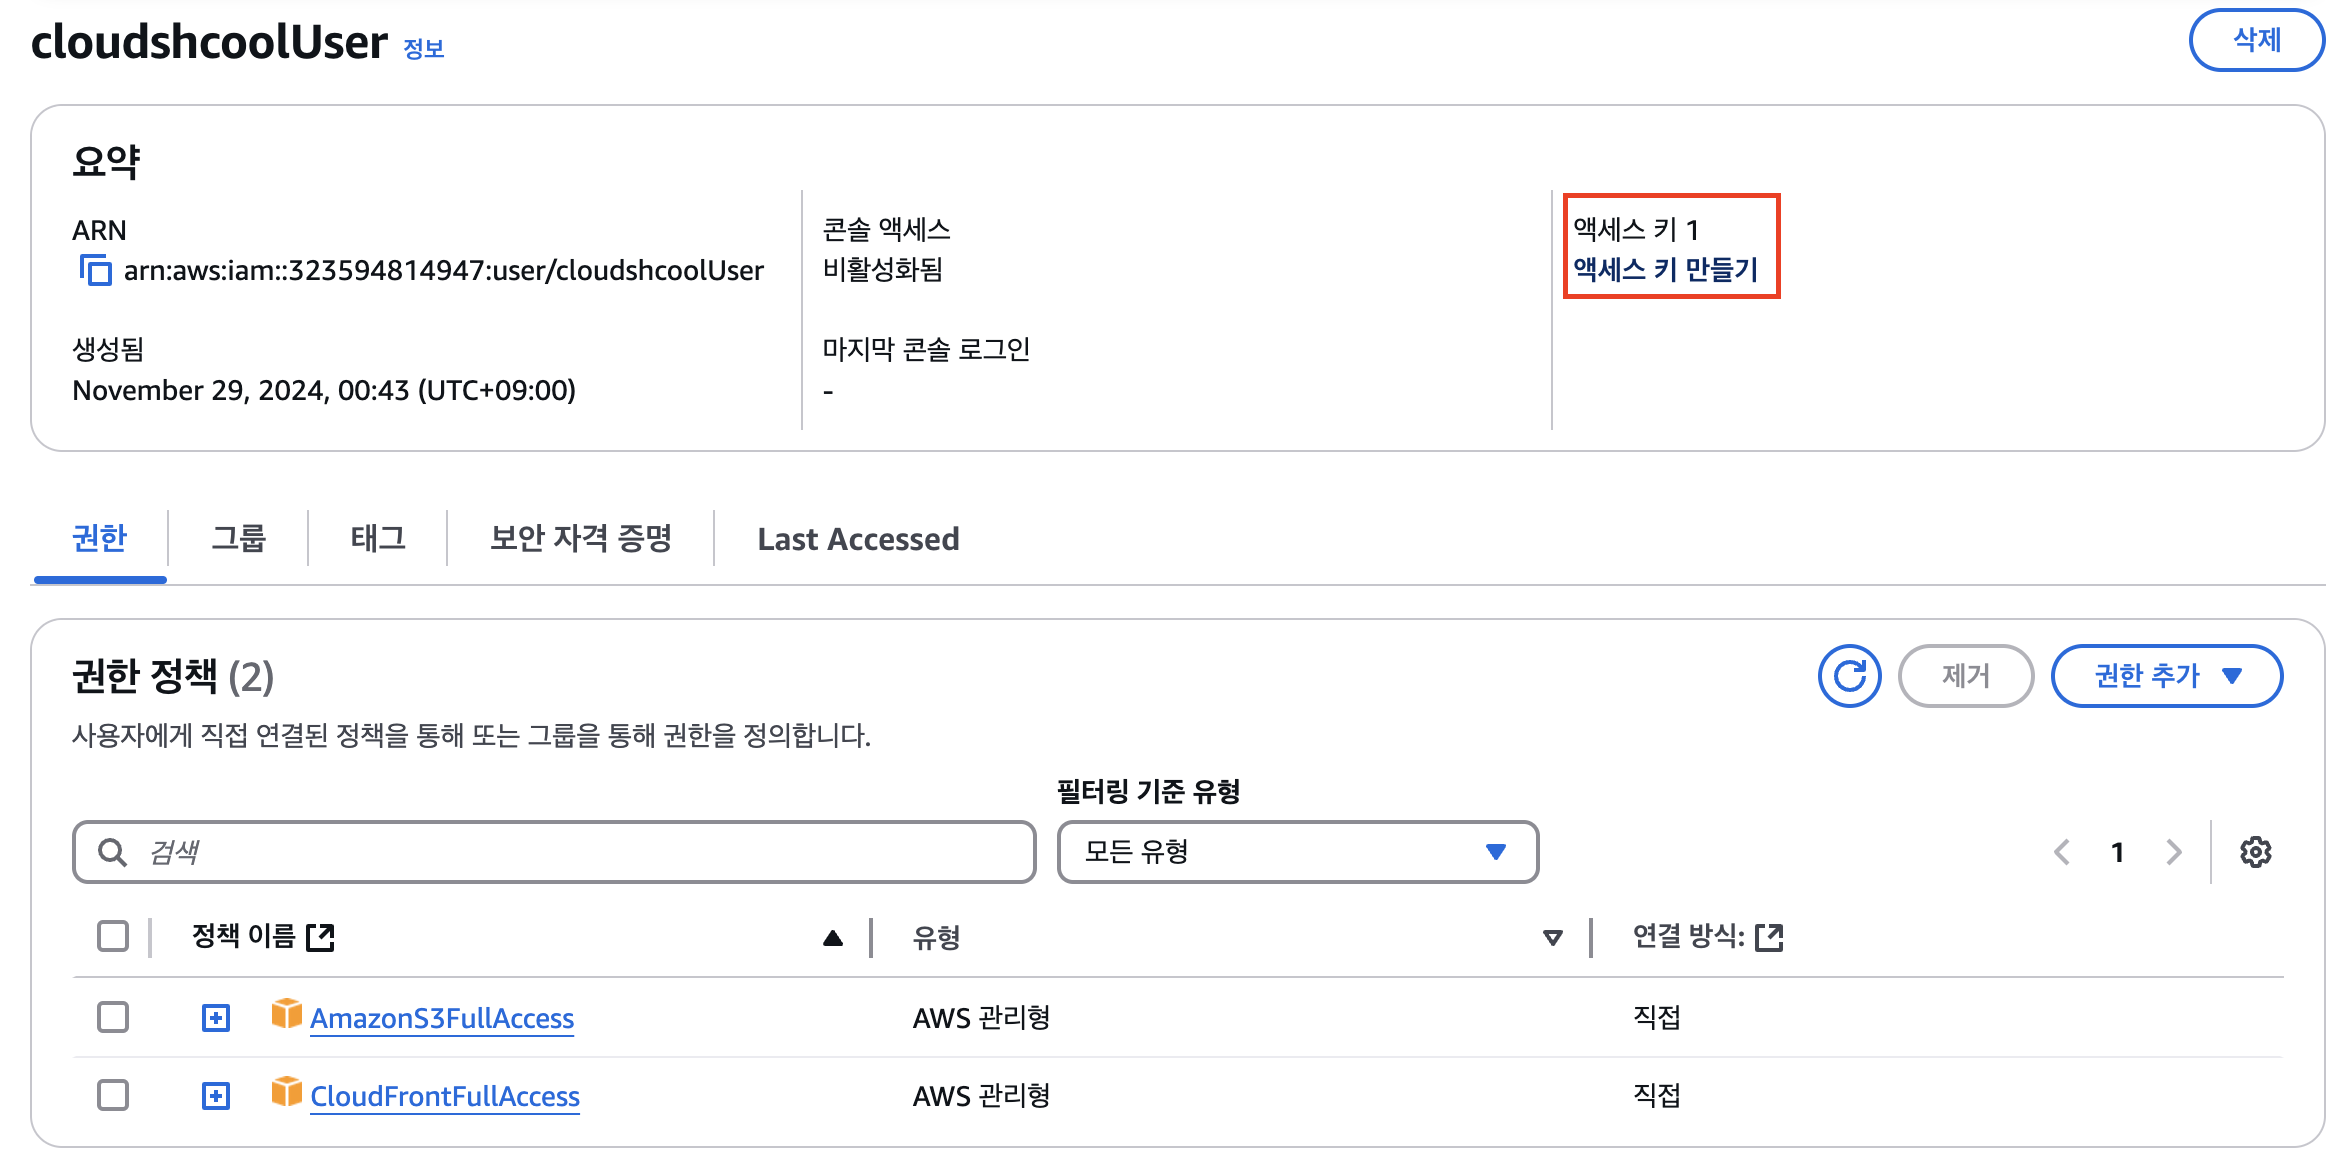The image size is (2340, 1164).
Task: Click 액세스 키 만들기 link
Action: pos(1665,269)
